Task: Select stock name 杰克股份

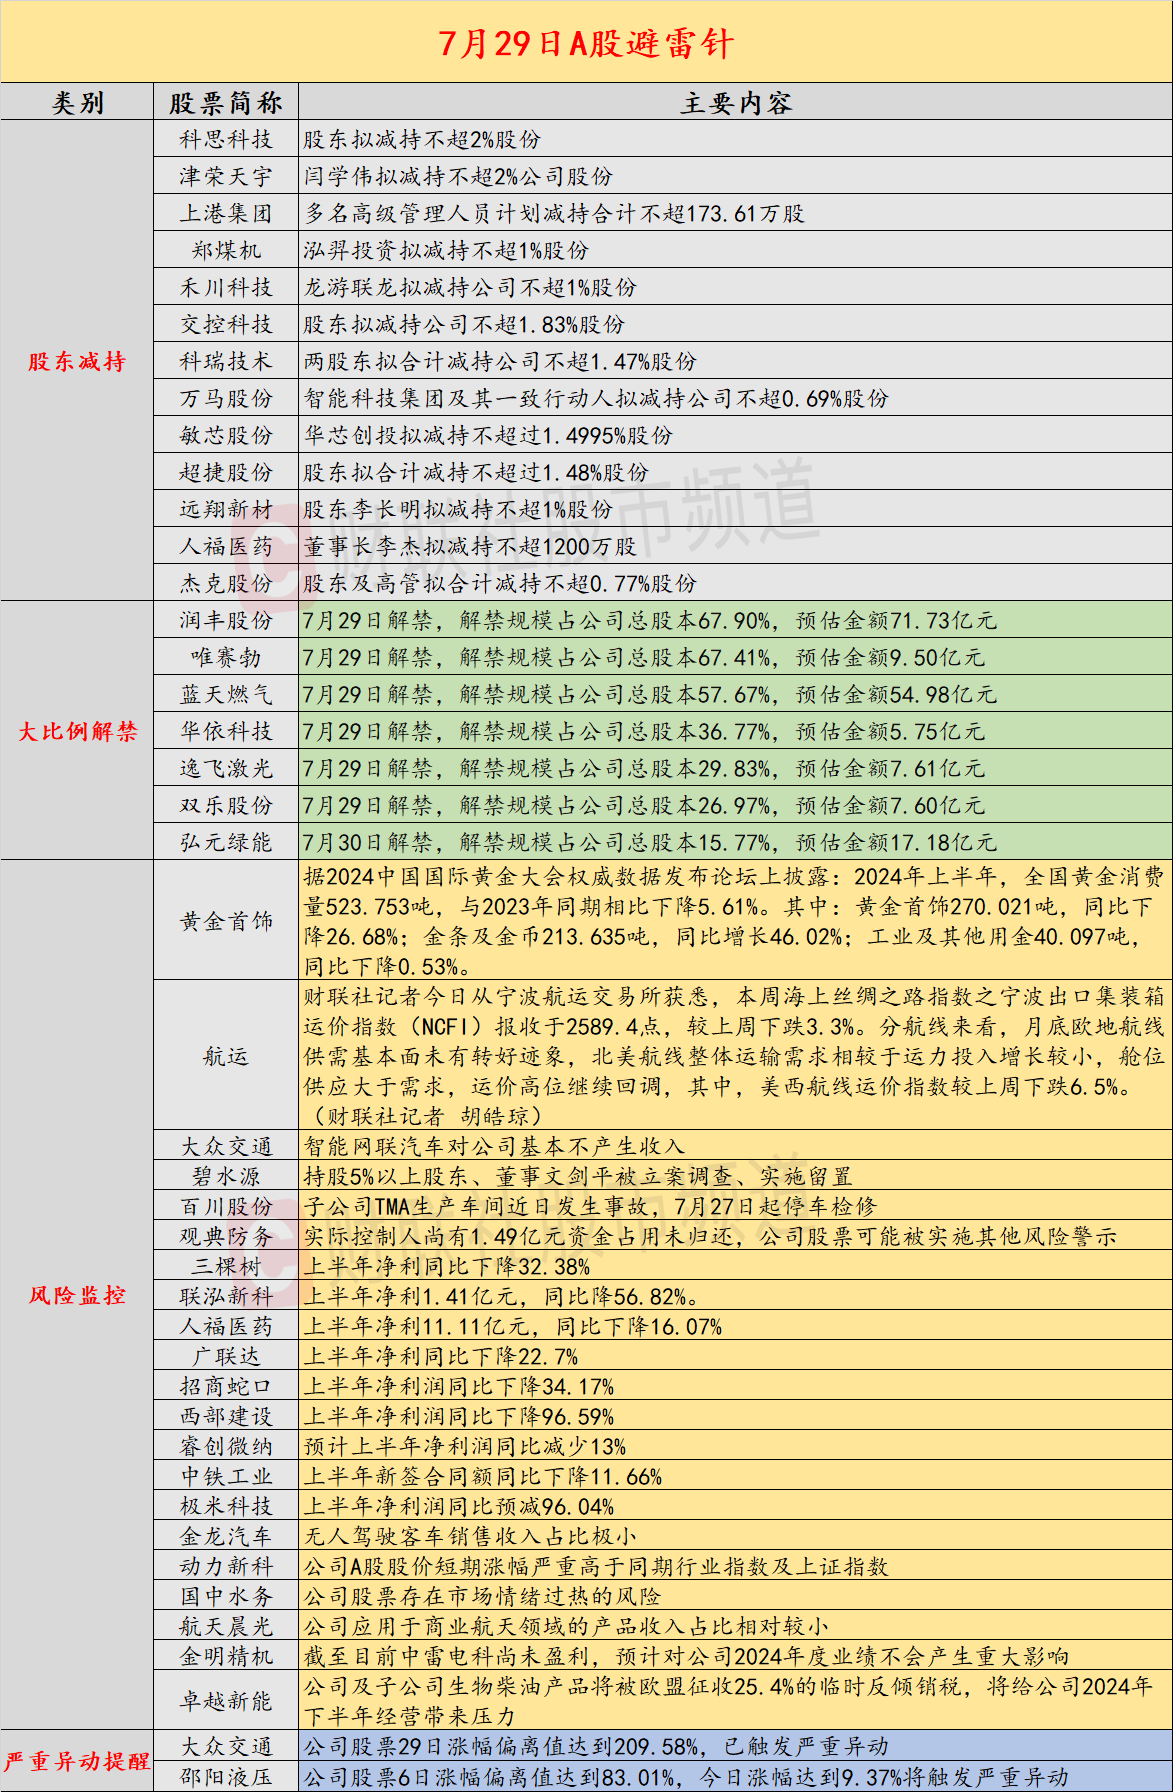Action: [226, 584]
